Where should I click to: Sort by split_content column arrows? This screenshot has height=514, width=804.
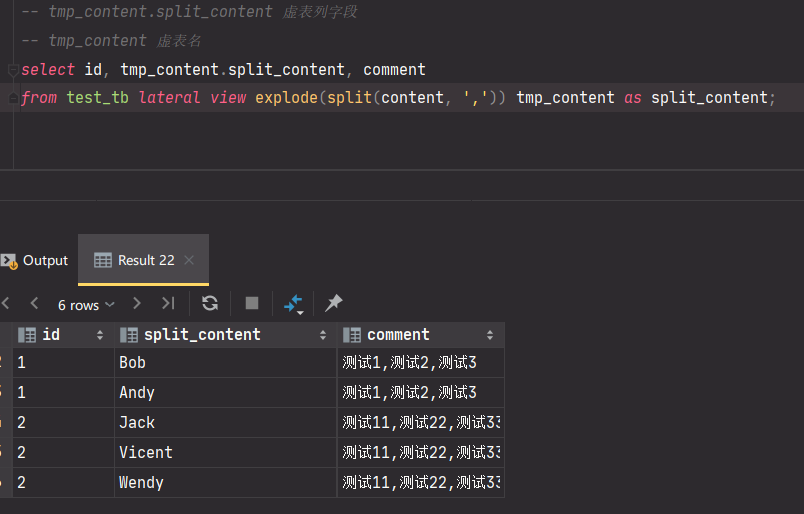tap(323, 335)
